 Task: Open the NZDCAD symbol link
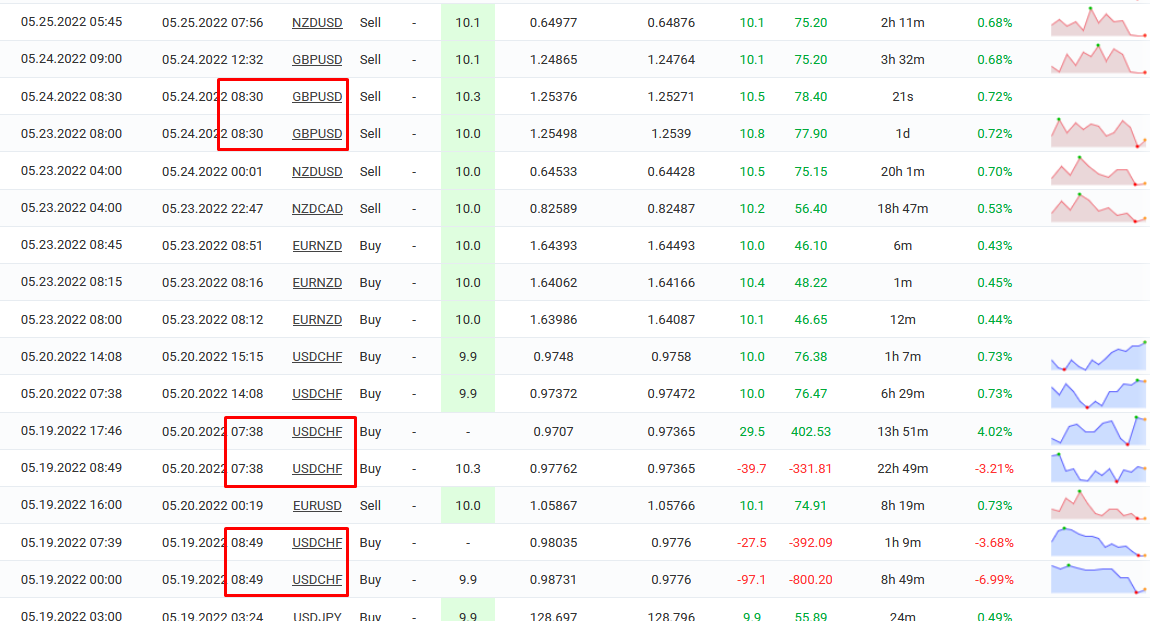tap(317, 208)
